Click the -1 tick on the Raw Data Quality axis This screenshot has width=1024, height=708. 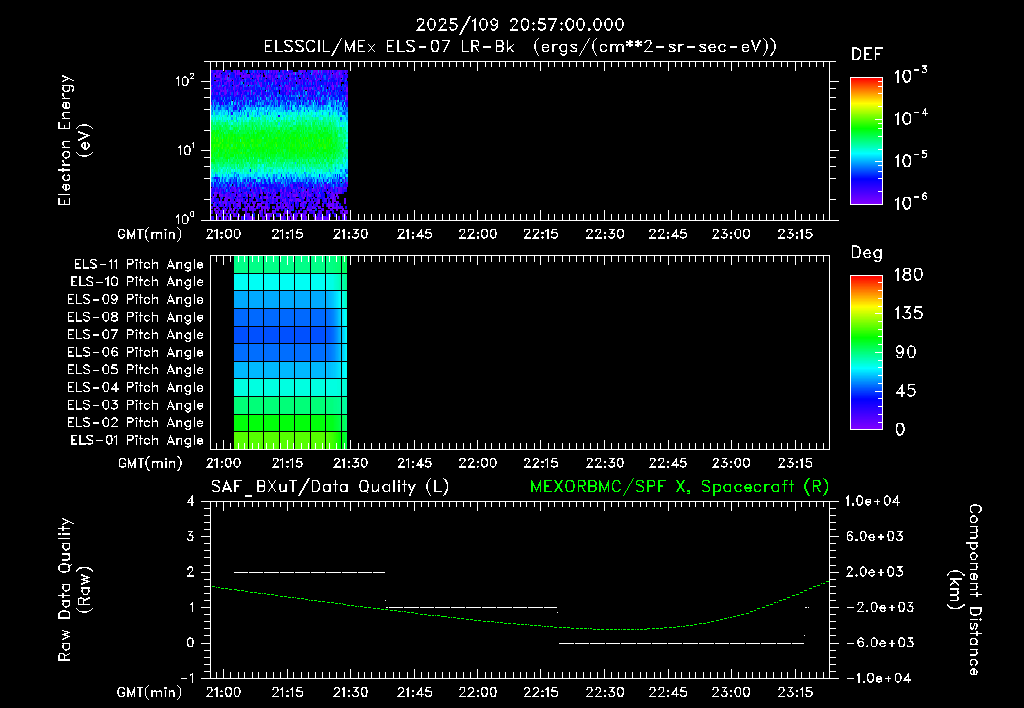(x=187, y=678)
